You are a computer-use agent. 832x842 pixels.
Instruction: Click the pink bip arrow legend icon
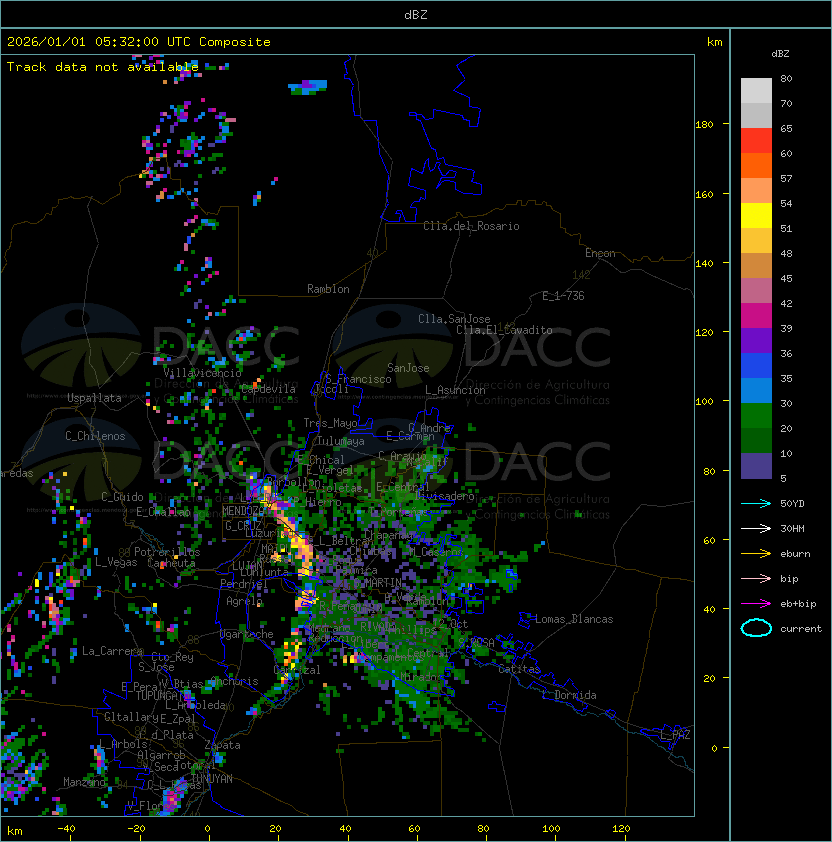click(x=756, y=578)
